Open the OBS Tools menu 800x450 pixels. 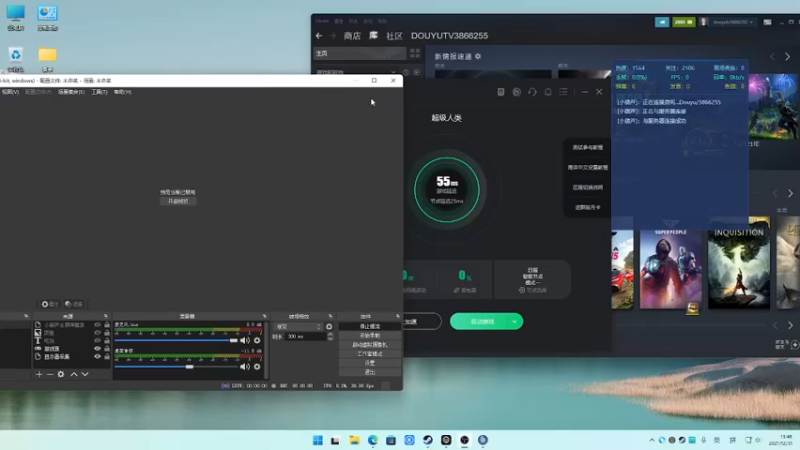(99, 92)
